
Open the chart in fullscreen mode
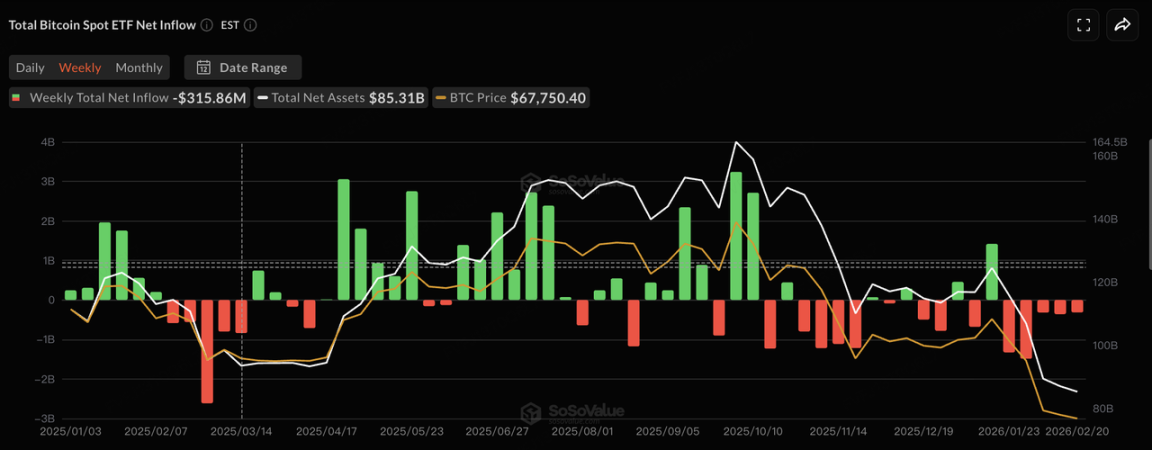(x=1081, y=25)
